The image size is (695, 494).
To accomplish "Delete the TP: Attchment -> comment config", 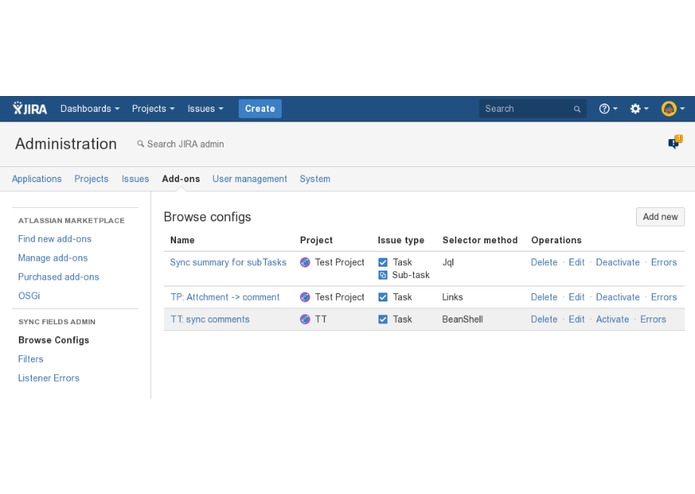I will 544,297.
